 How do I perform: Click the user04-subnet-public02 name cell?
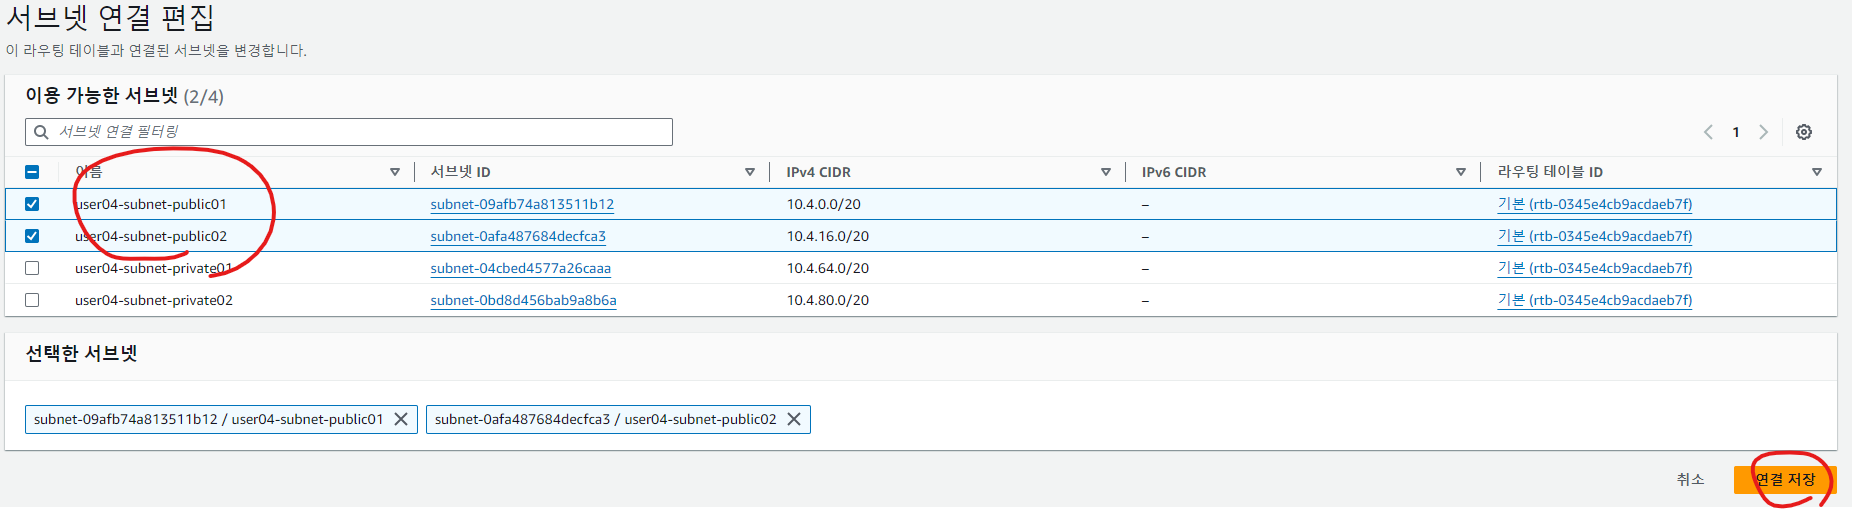(x=150, y=236)
